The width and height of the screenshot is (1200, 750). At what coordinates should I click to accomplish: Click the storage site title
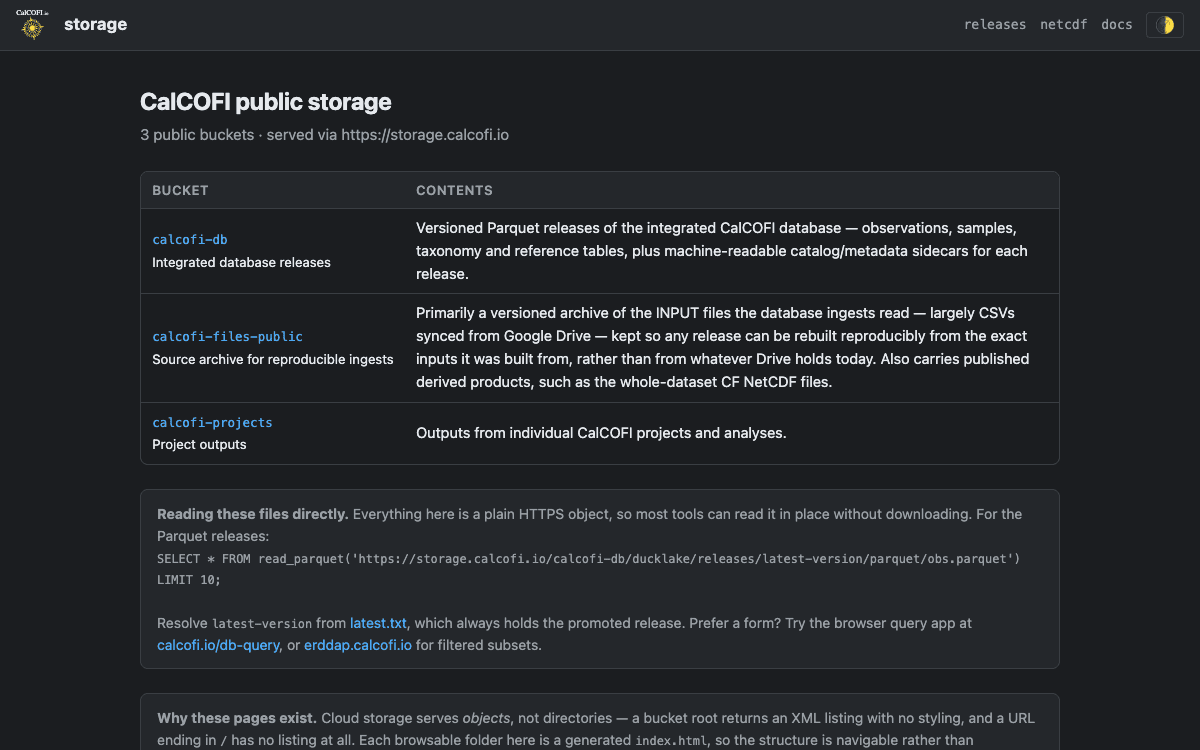click(x=95, y=25)
